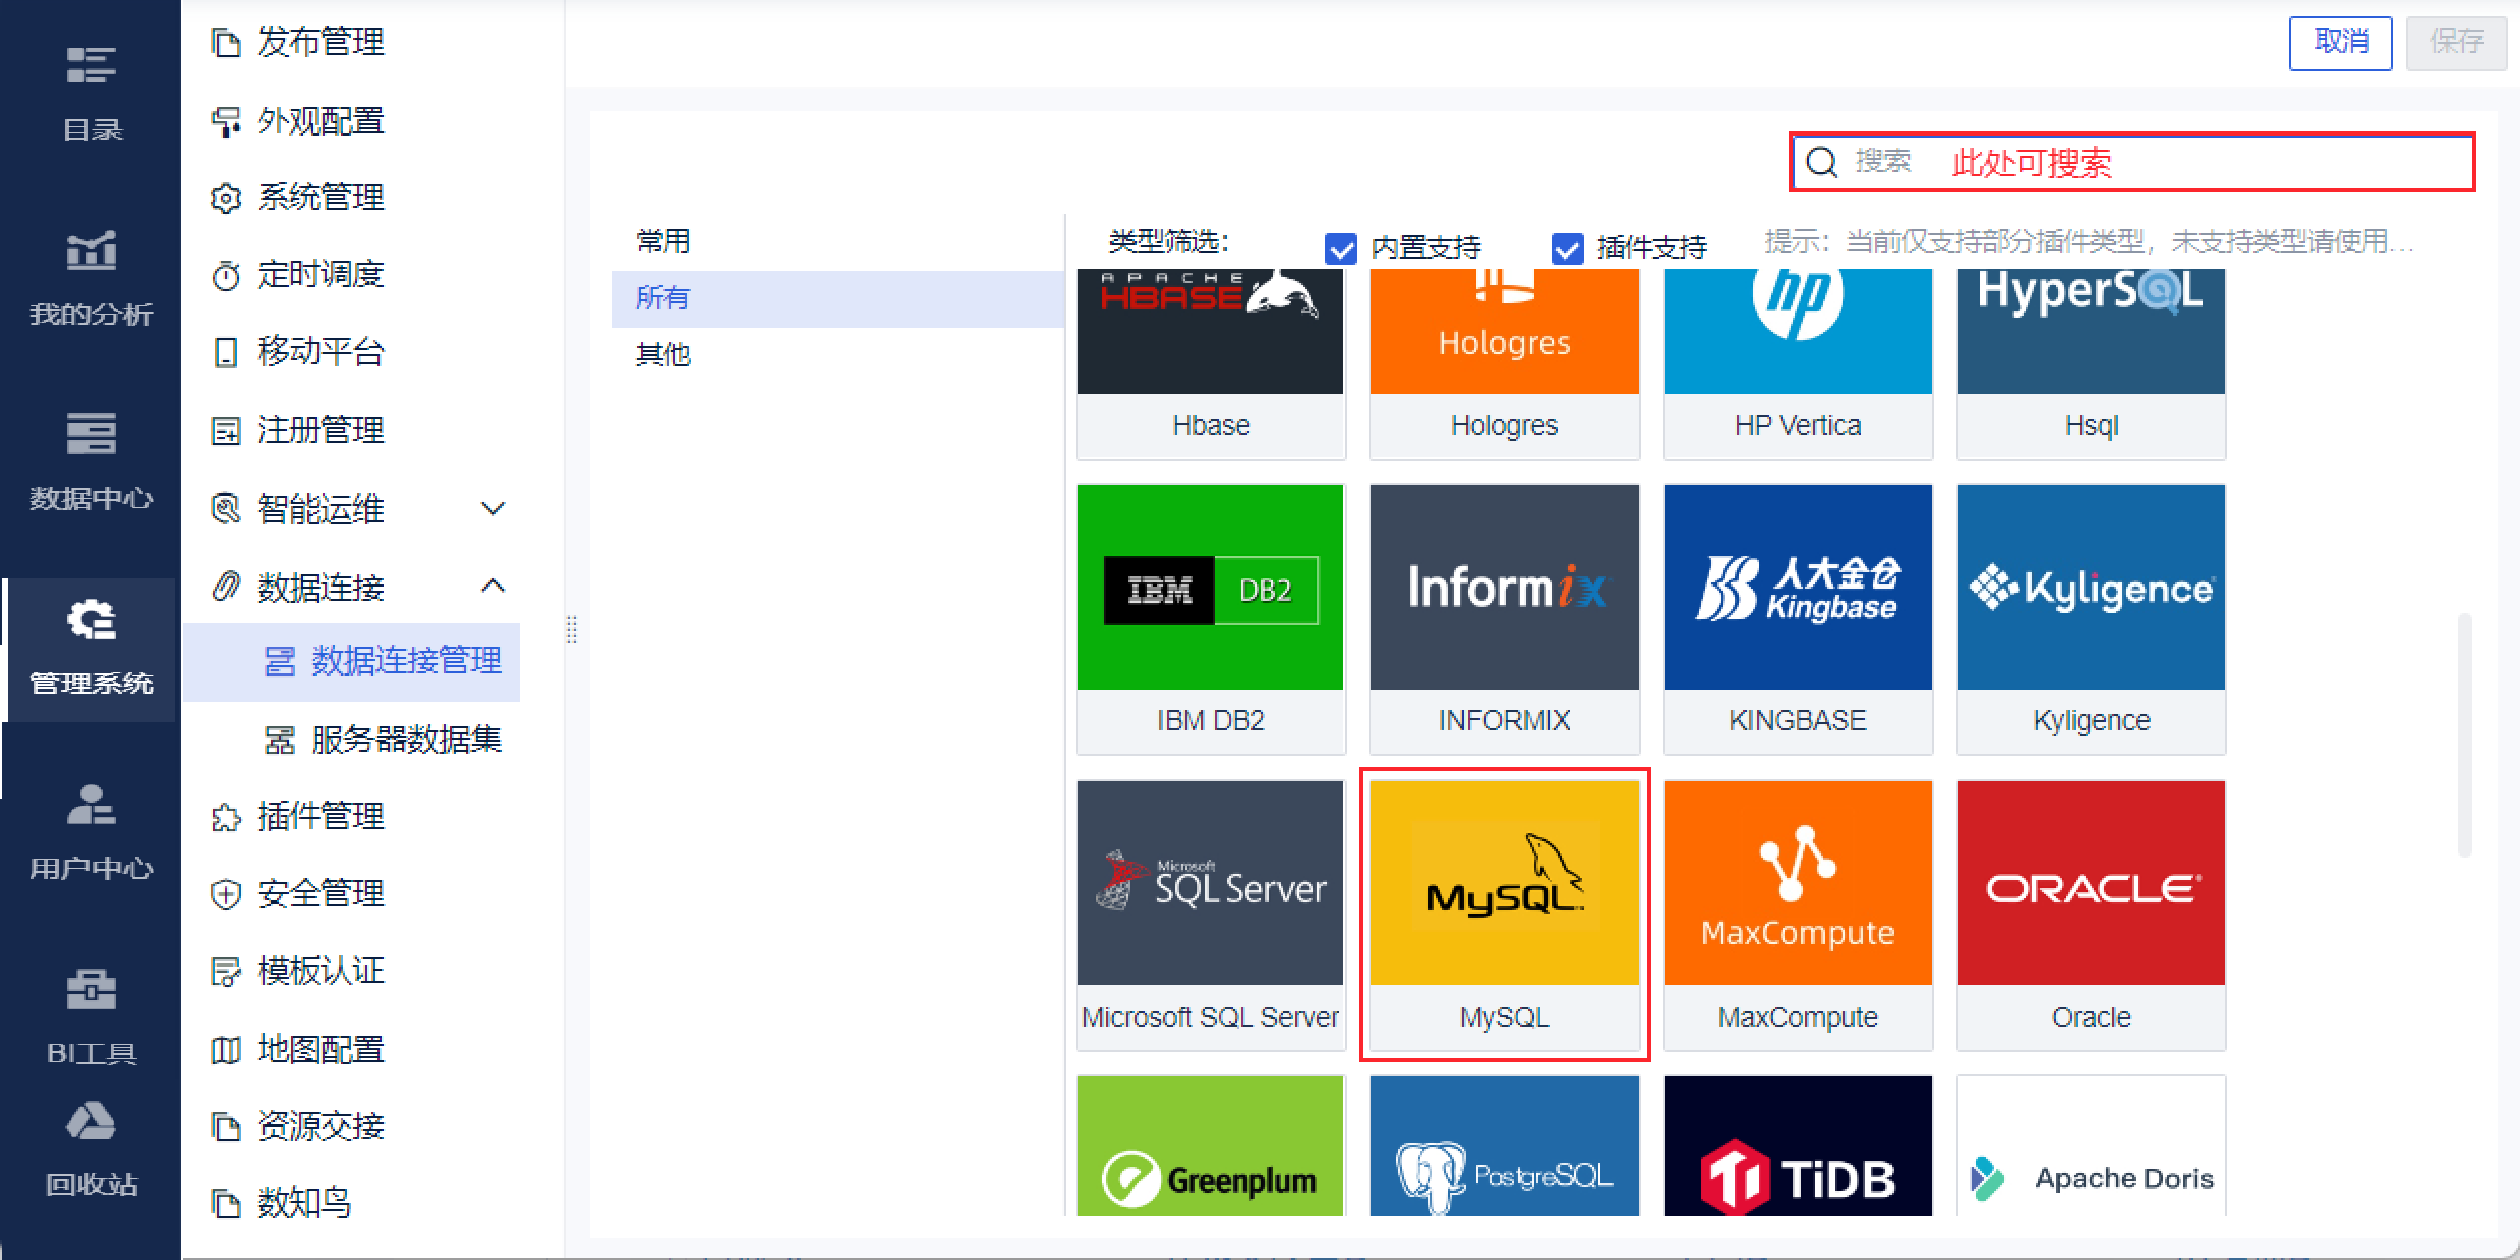The height and width of the screenshot is (1260, 2520).
Task: Select the 常用 category tab
Action: coord(663,241)
